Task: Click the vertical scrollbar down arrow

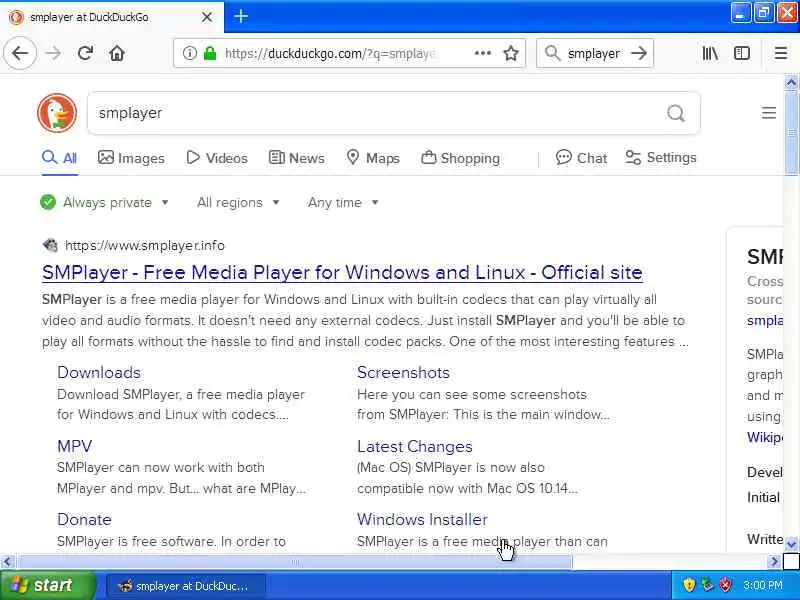Action: pos(791,544)
